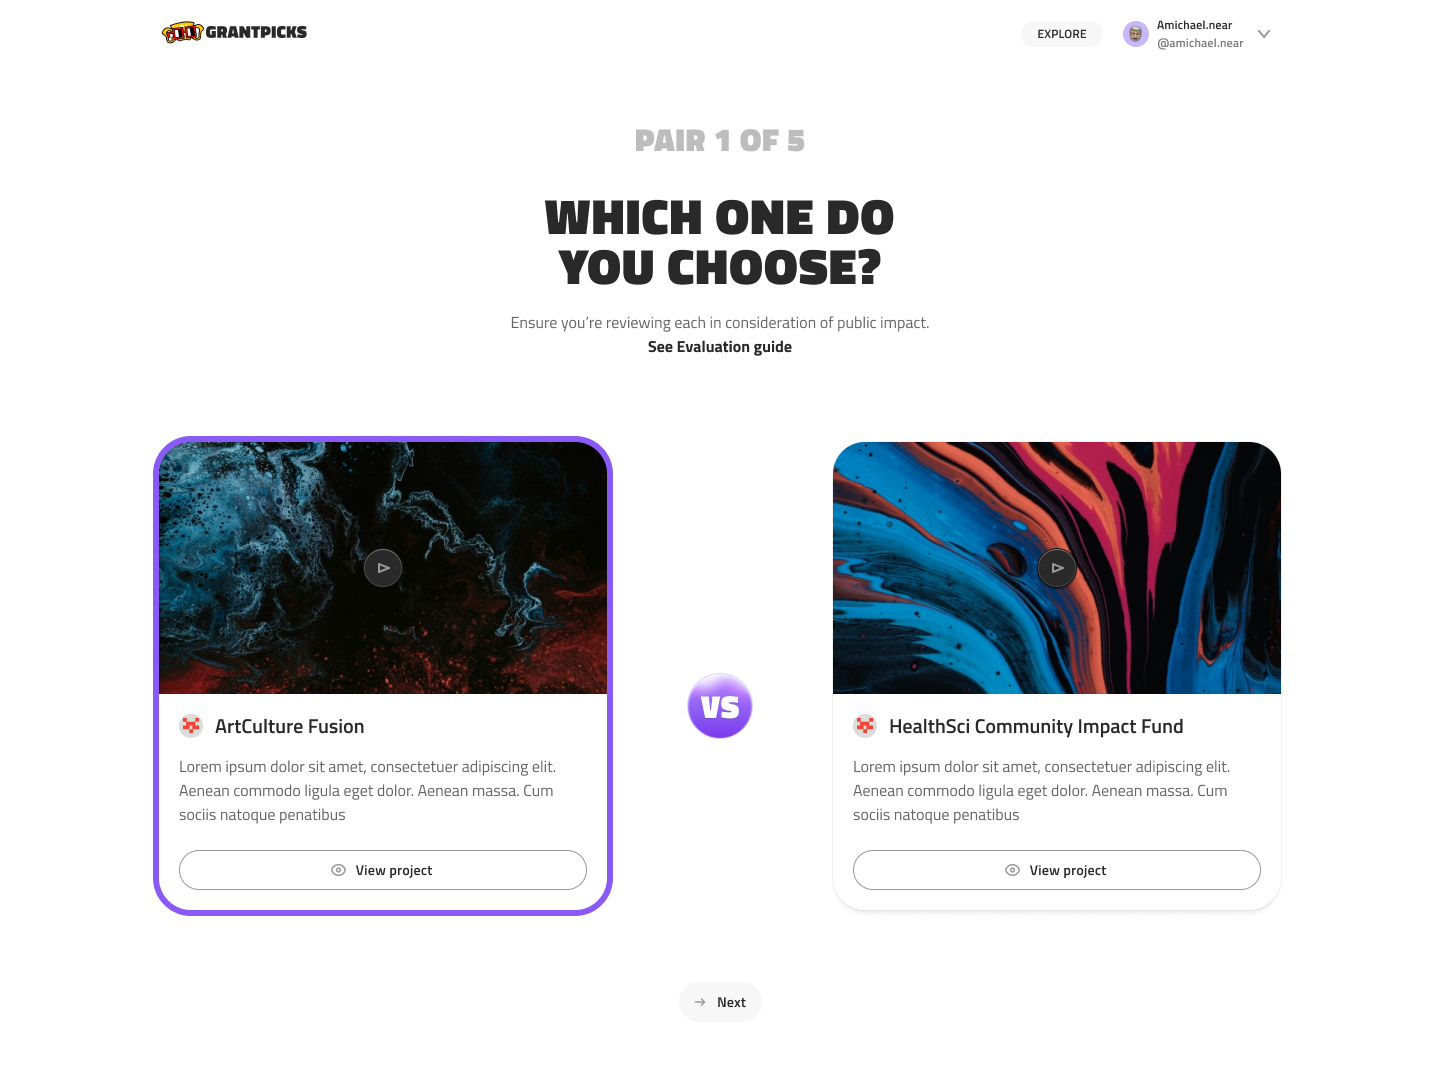The width and height of the screenshot is (1440, 1070).
Task: Expand the account dropdown chevron
Action: tap(1264, 34)
